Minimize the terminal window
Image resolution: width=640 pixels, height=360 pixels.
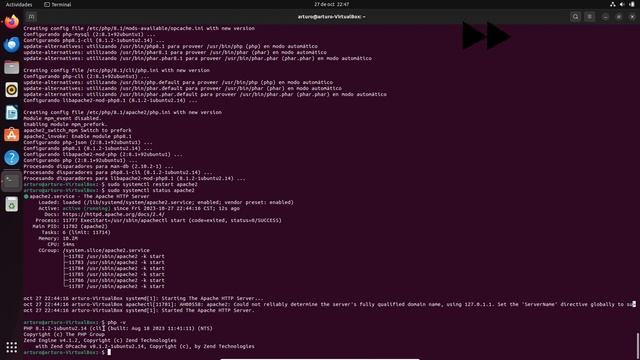[605, 17]
